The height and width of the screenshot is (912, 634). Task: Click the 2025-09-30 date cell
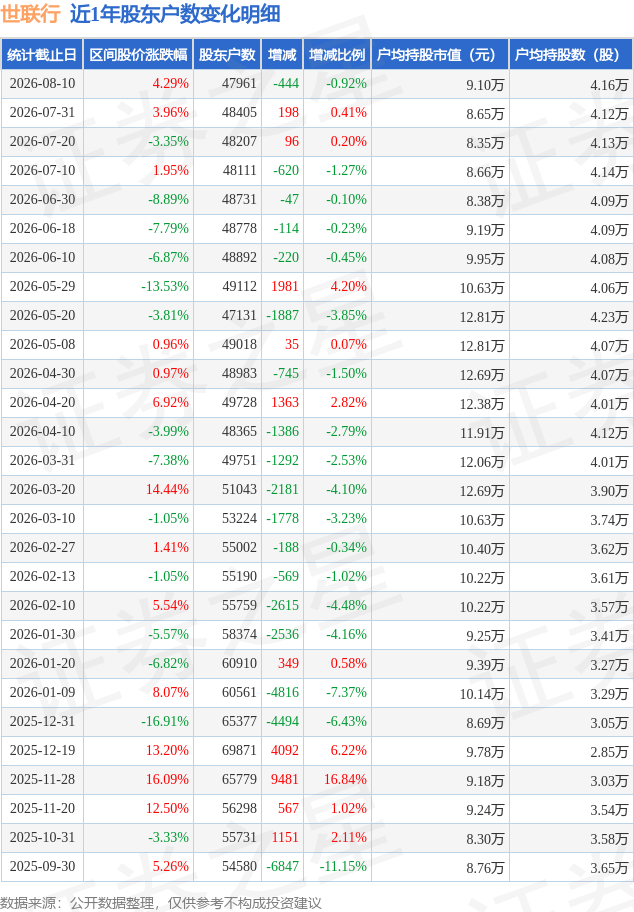click(42, 866)
